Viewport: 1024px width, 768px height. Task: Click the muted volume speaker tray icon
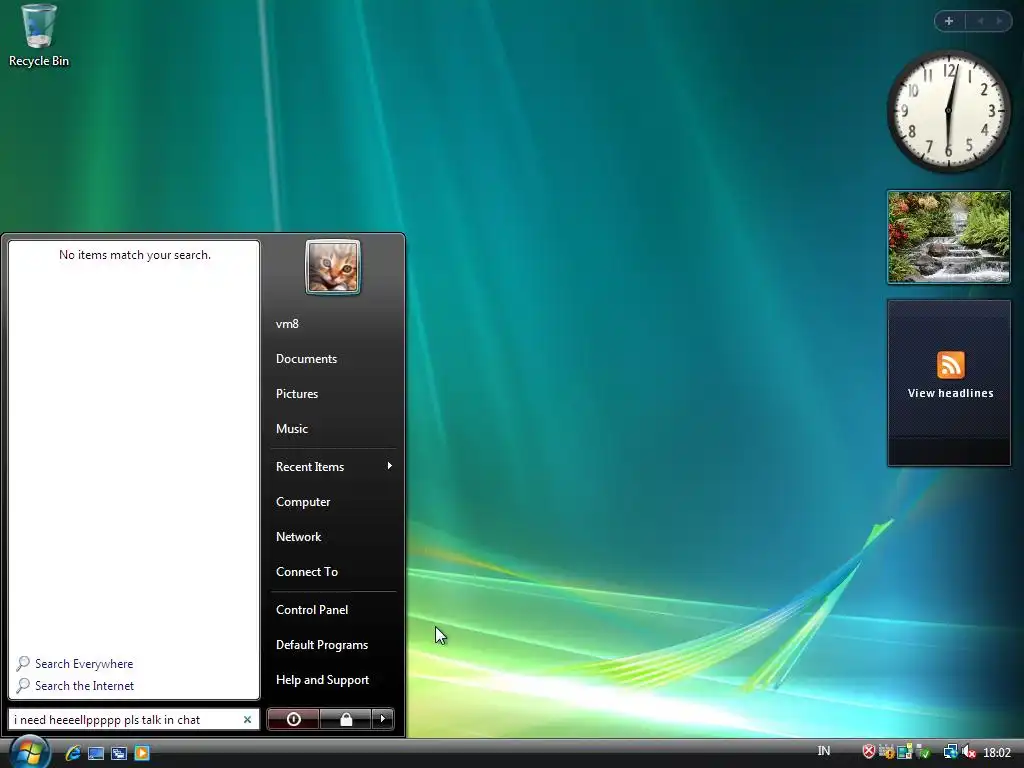coord(968,752)
